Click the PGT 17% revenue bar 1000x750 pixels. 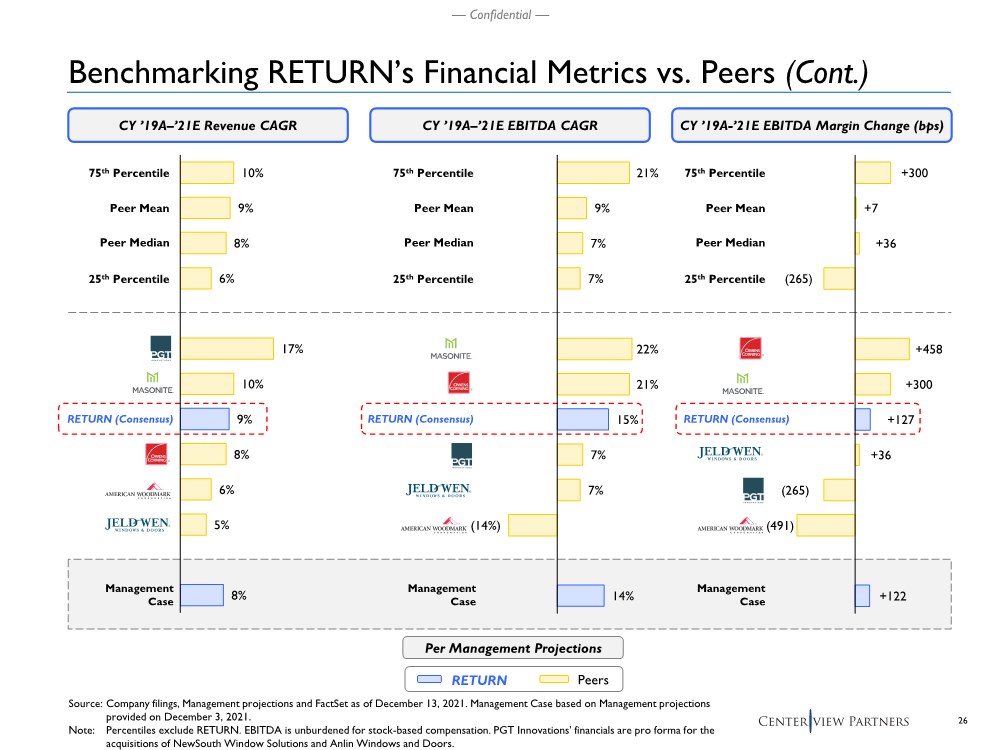click(x=226, y=348)
